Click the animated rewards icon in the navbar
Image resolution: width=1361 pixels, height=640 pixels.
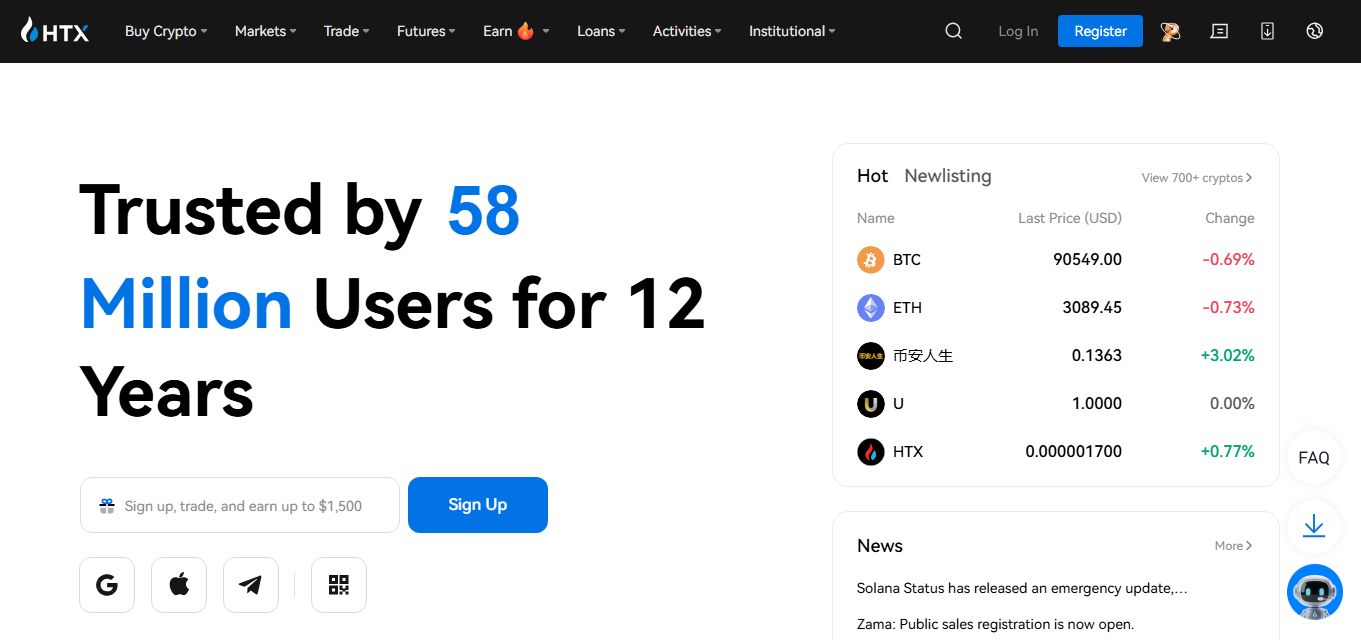(1170, 31)
